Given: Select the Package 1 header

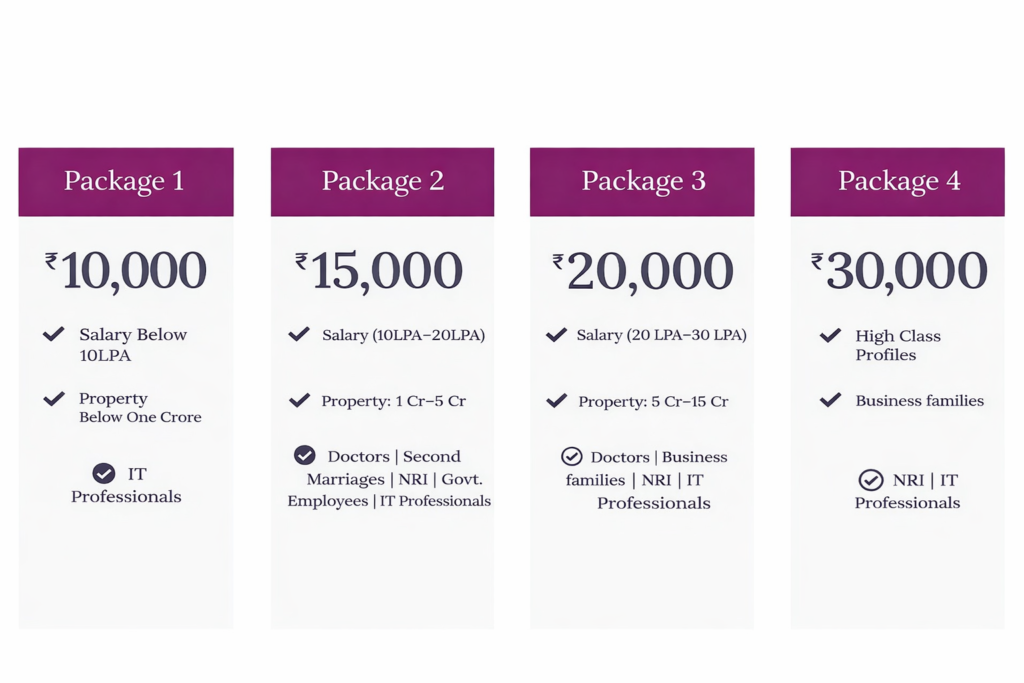Looking at the screenshot, I should (x=125, y=181).
